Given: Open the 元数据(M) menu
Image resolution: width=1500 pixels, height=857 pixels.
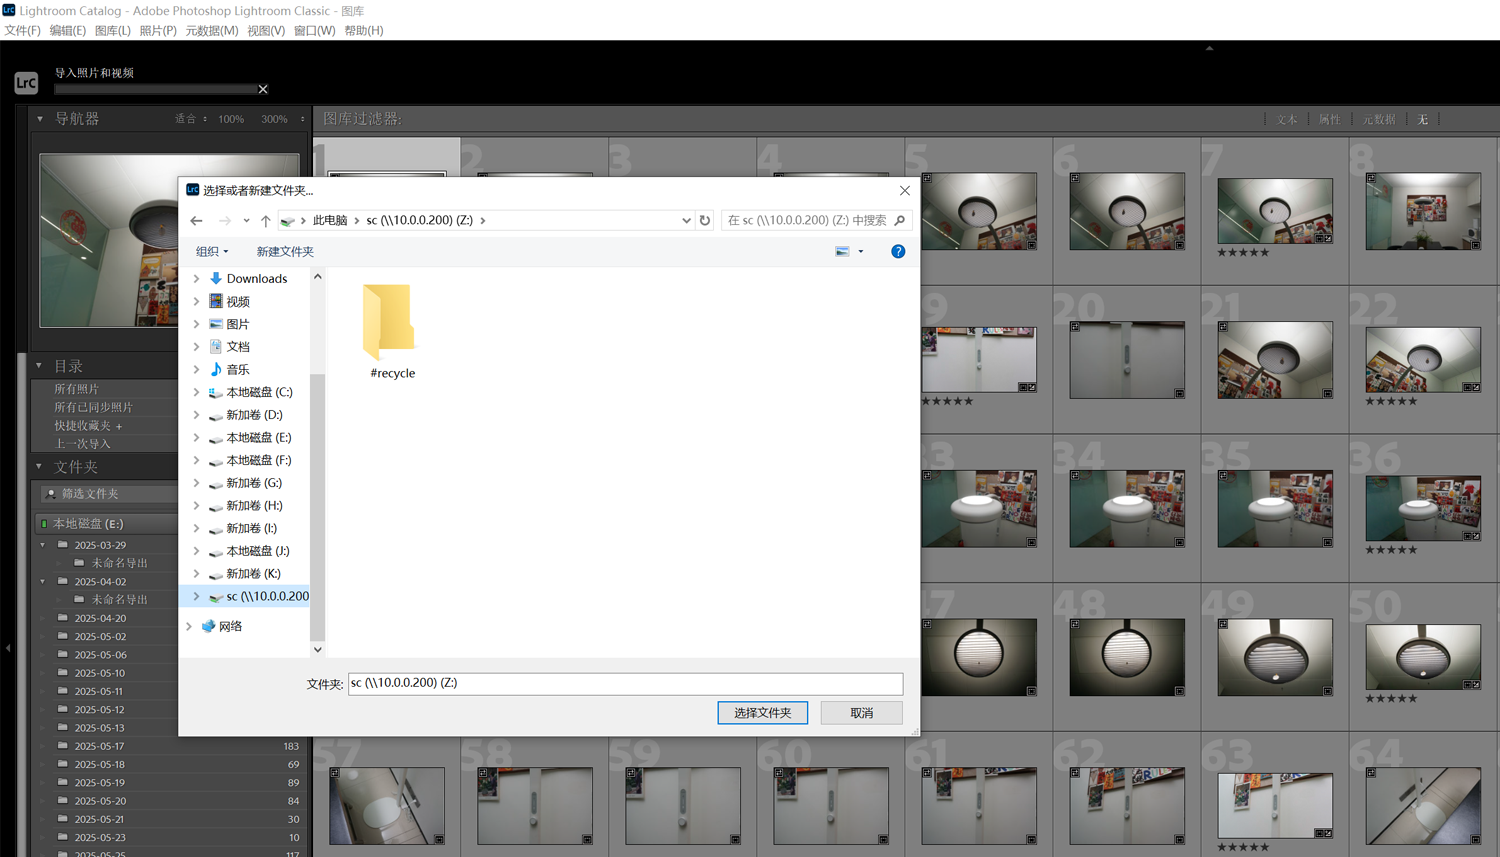Looking at the screenshot, I should pyautogui.click(x=211, y=31).
